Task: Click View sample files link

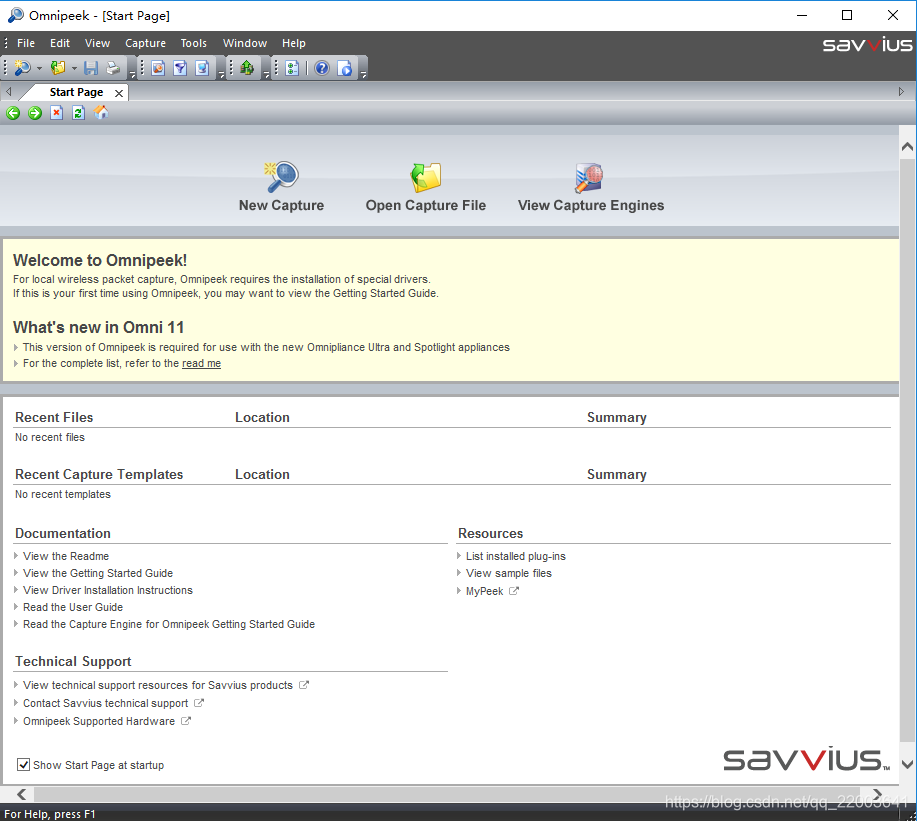Action: pyautogui.click(x=509, y=573)
